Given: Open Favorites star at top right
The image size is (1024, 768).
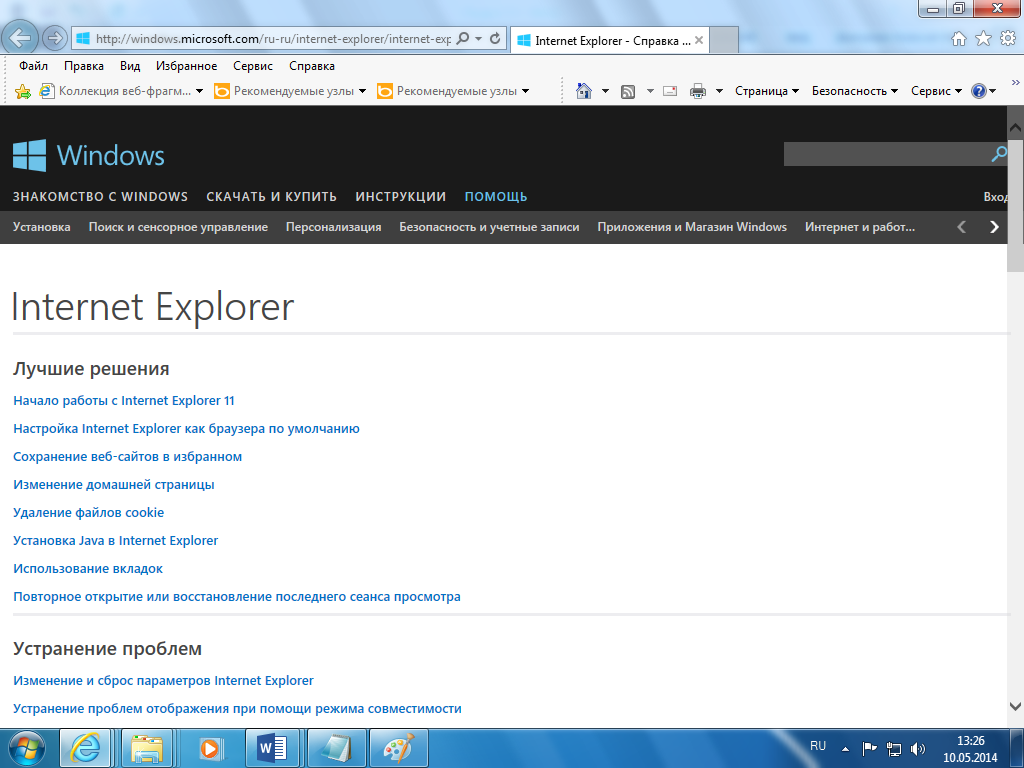Looking at the screenshot, I should coord(983,39).
